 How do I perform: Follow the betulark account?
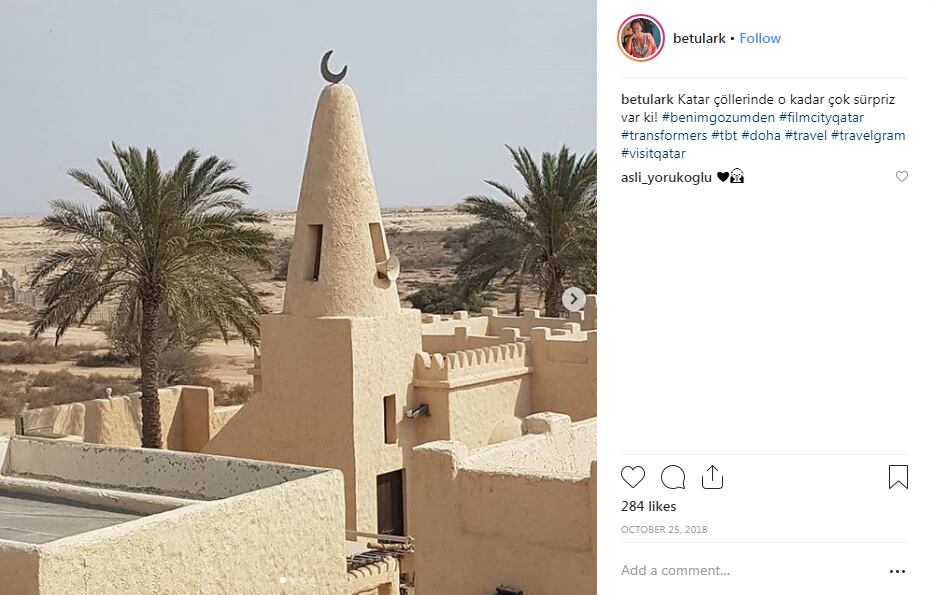[x=759, y=38]
